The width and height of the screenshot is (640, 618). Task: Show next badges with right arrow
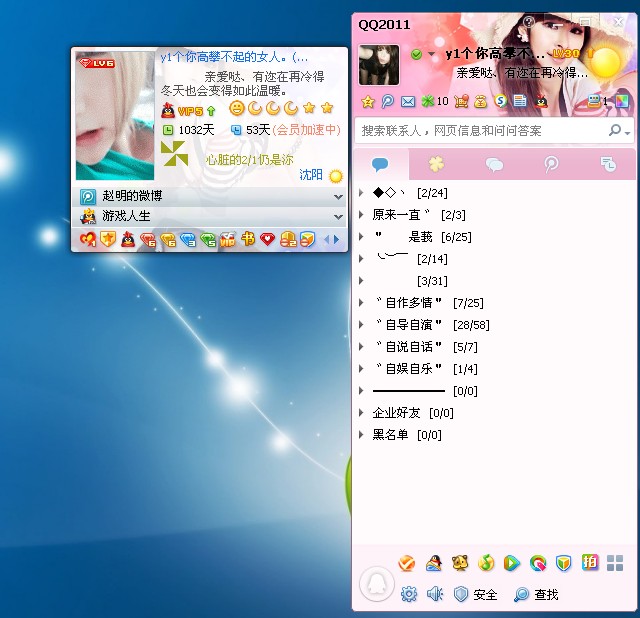pos(336,240)
